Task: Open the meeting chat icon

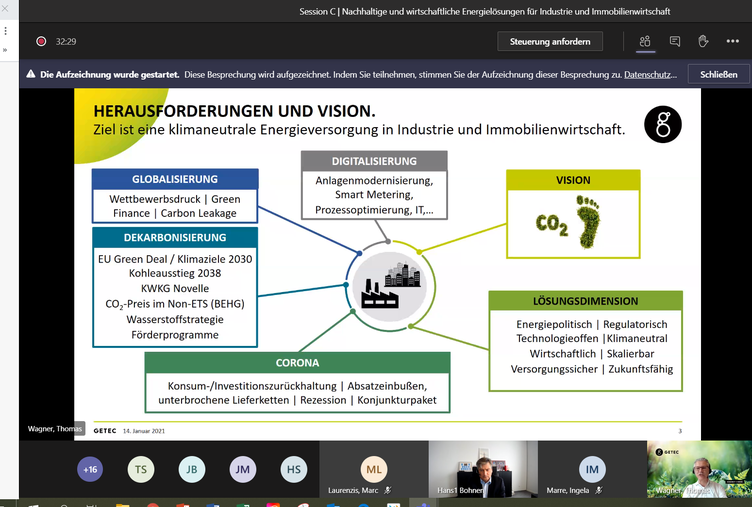Action: tap(675, 41)
